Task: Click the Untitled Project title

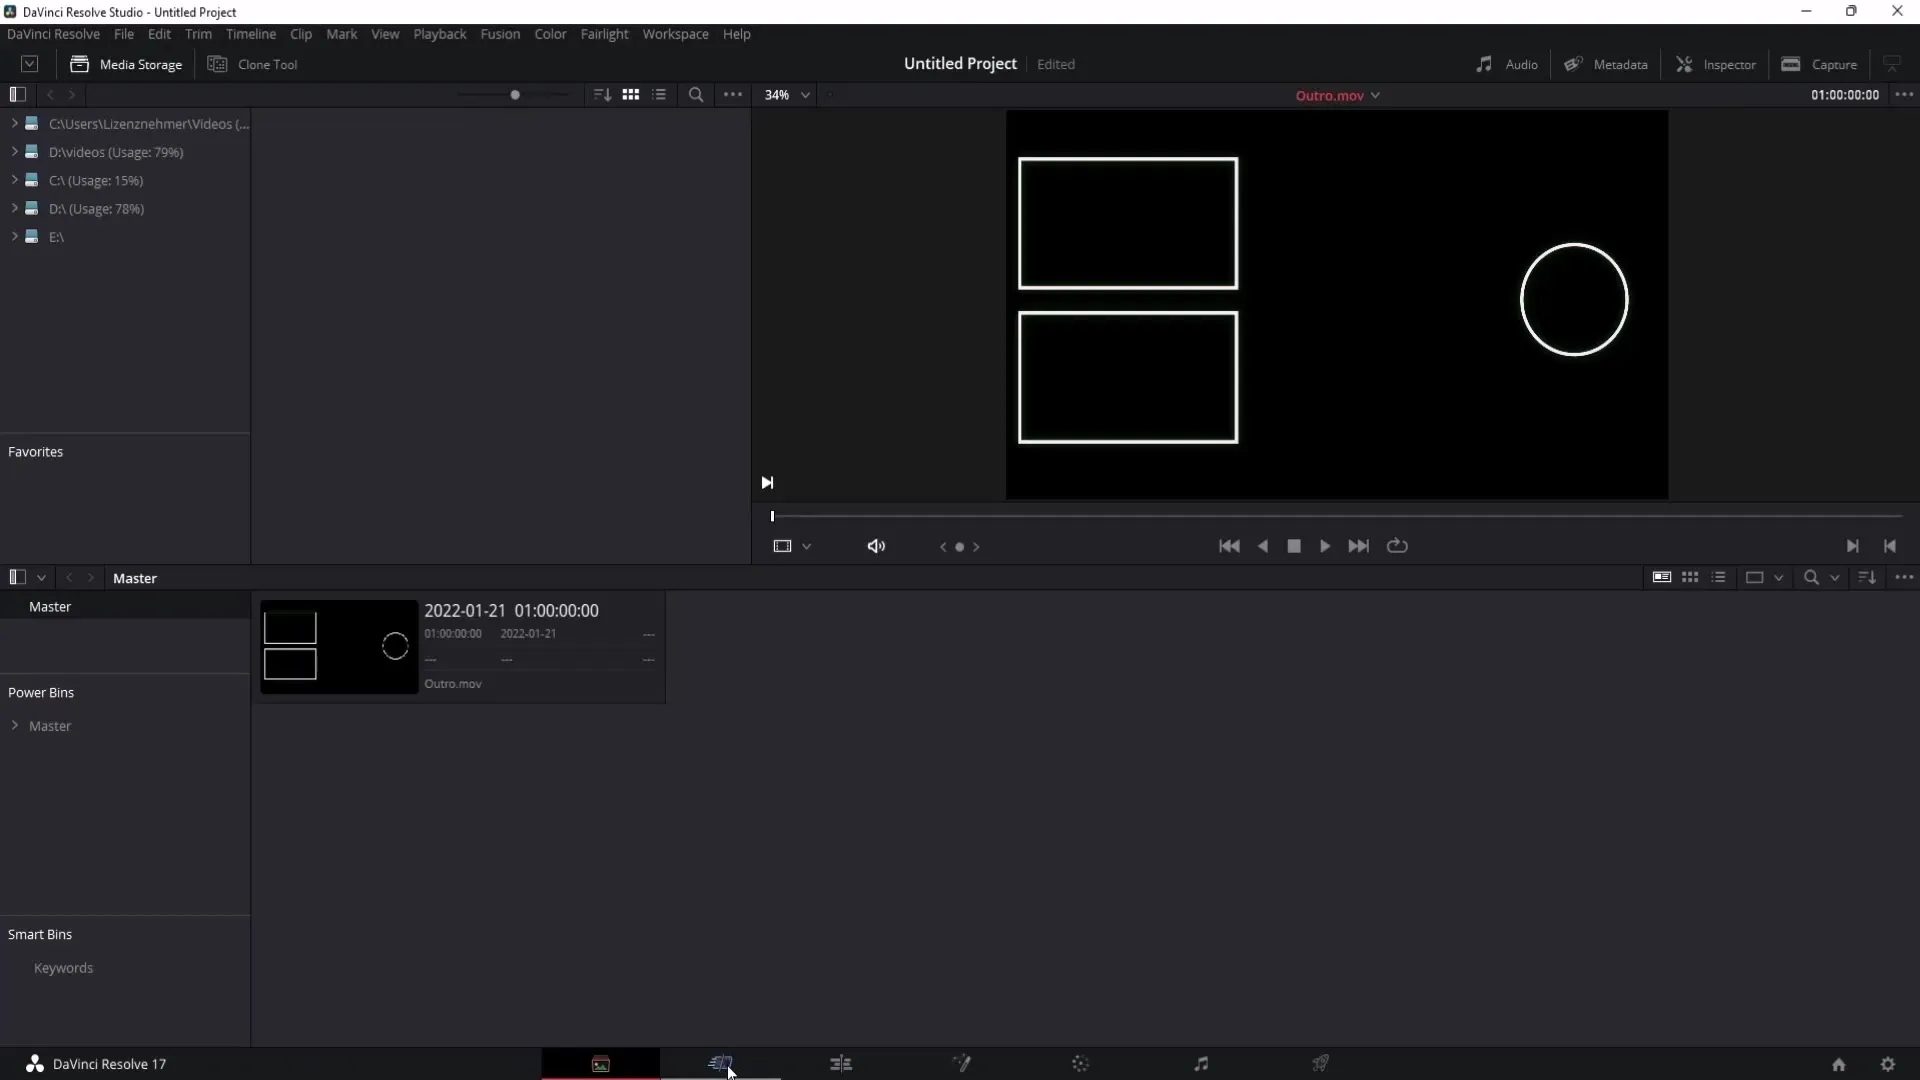Action: pos(960,63)
